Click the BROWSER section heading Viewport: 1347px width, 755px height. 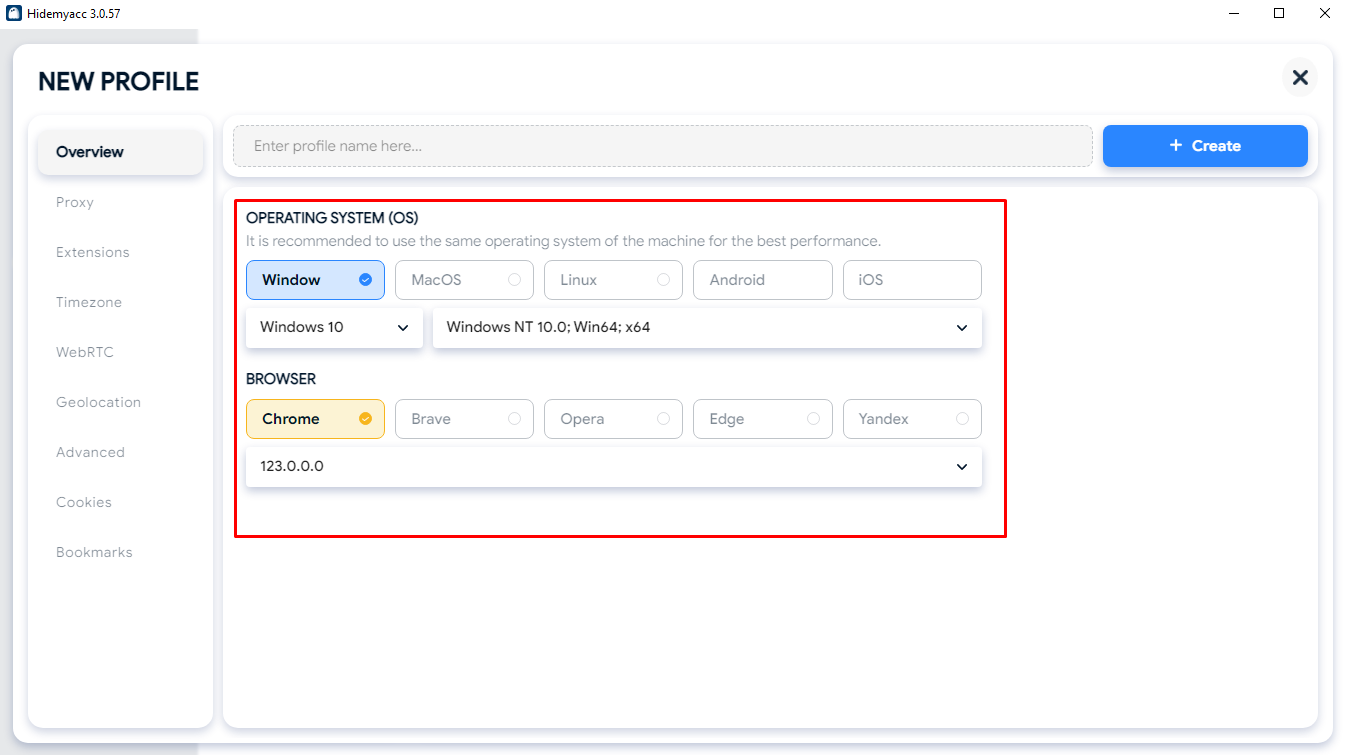(281, 379)
